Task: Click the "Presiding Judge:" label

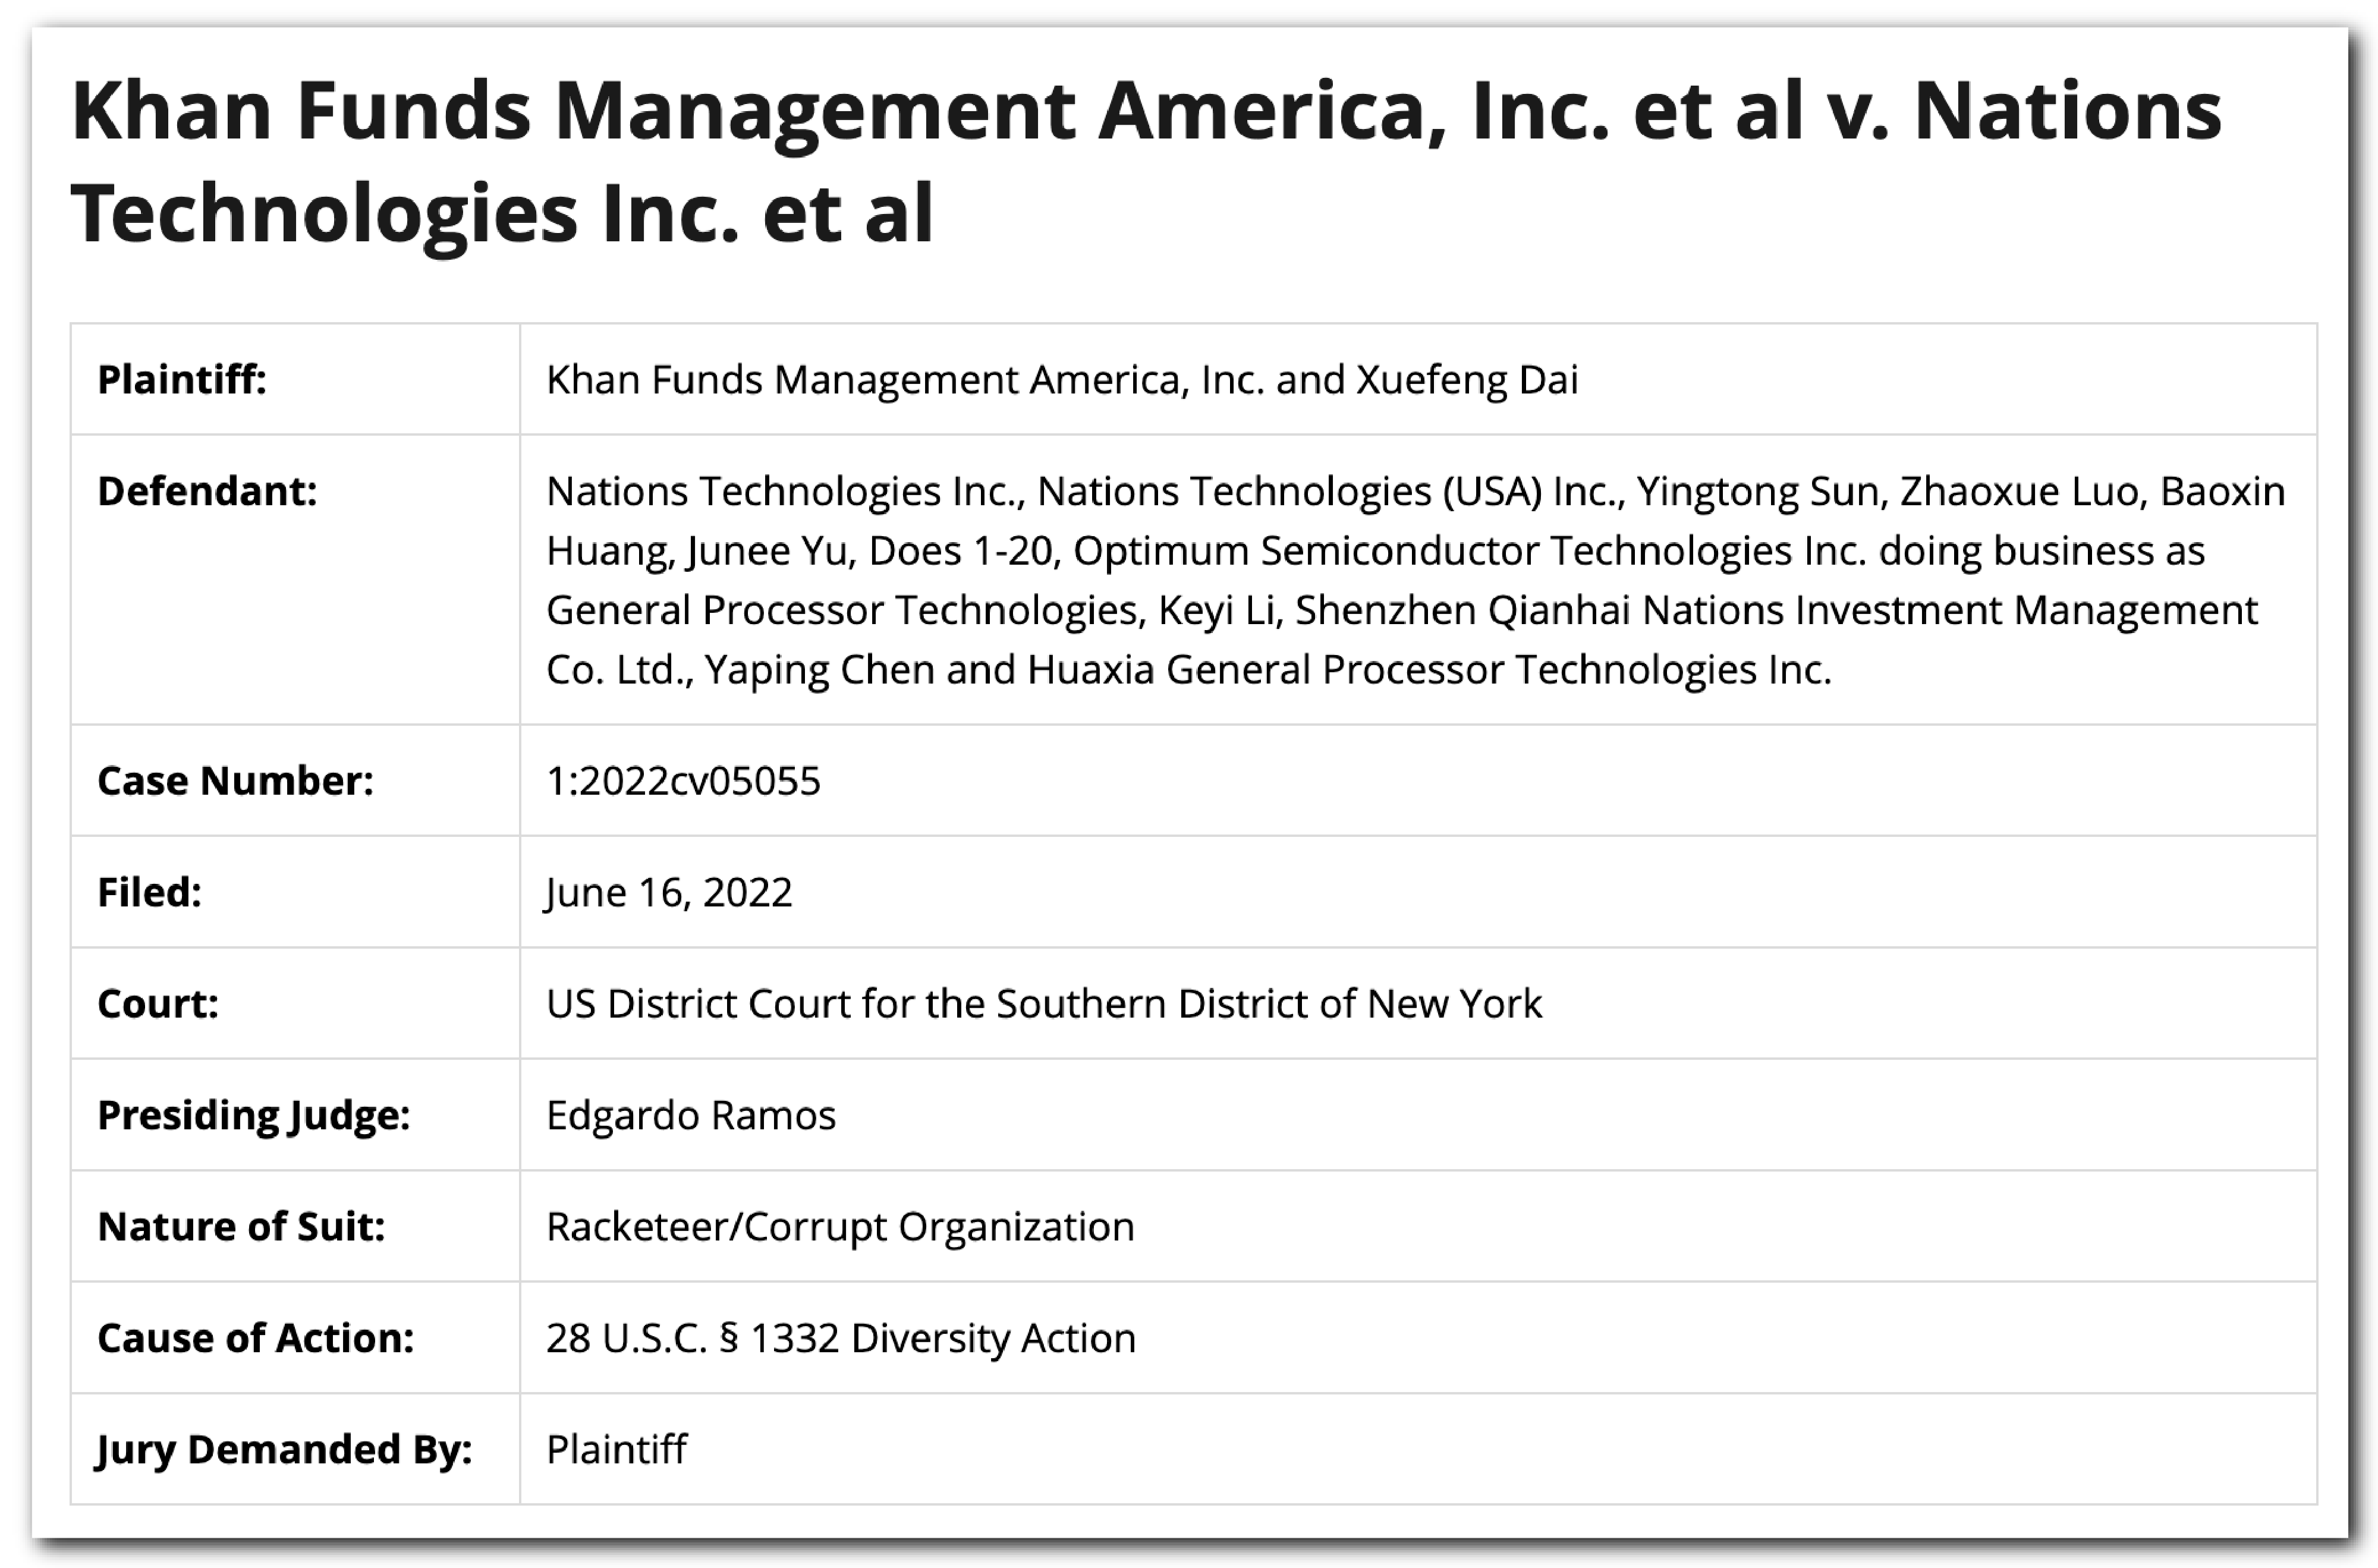Action: click(254, 1115)
